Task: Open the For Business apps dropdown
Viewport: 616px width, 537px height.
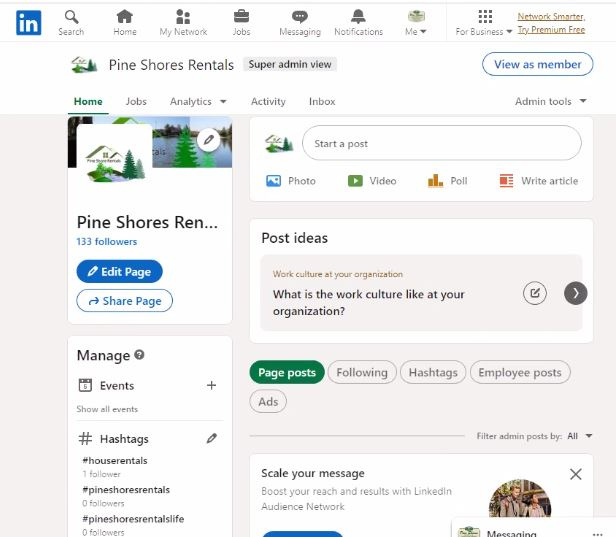Action: point(485,22)
